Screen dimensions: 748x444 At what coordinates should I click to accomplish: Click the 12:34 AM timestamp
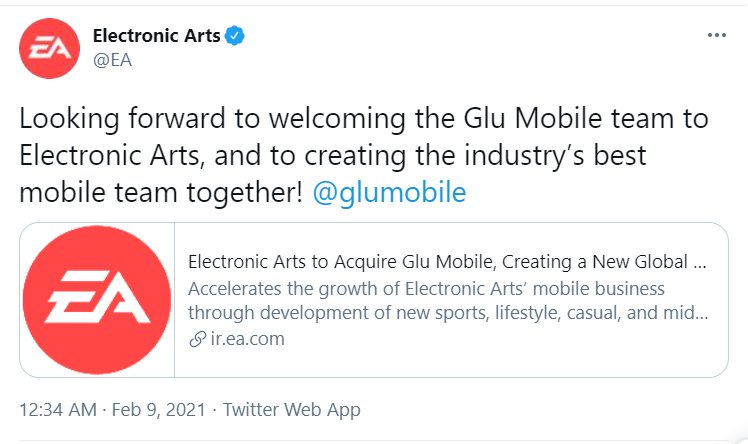(56, 410)
